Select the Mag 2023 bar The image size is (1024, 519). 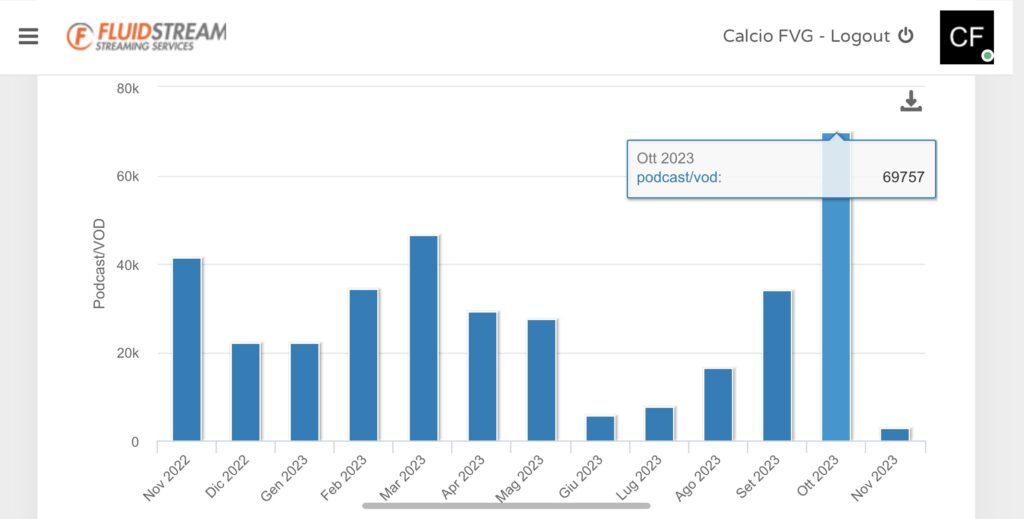point(541,380)
